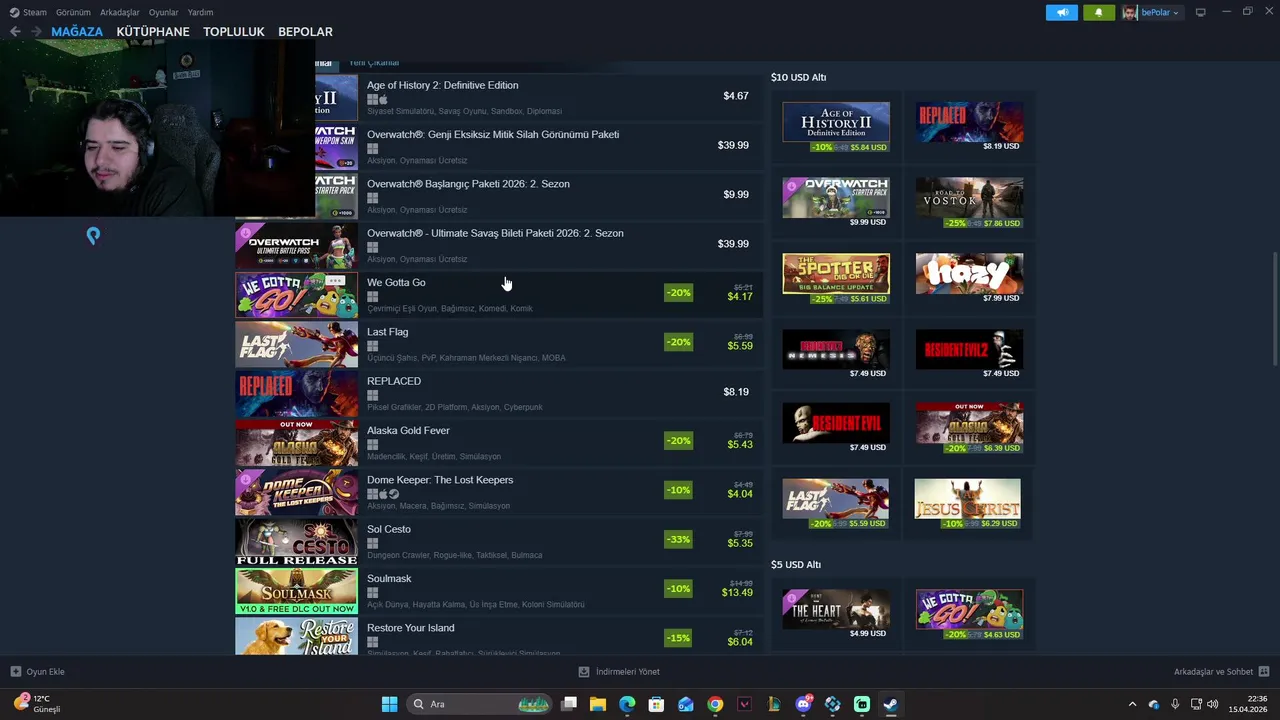Click the bePolar profile avatar
The width and height of the screenshot is (1280, 720).
(1130, 12)
